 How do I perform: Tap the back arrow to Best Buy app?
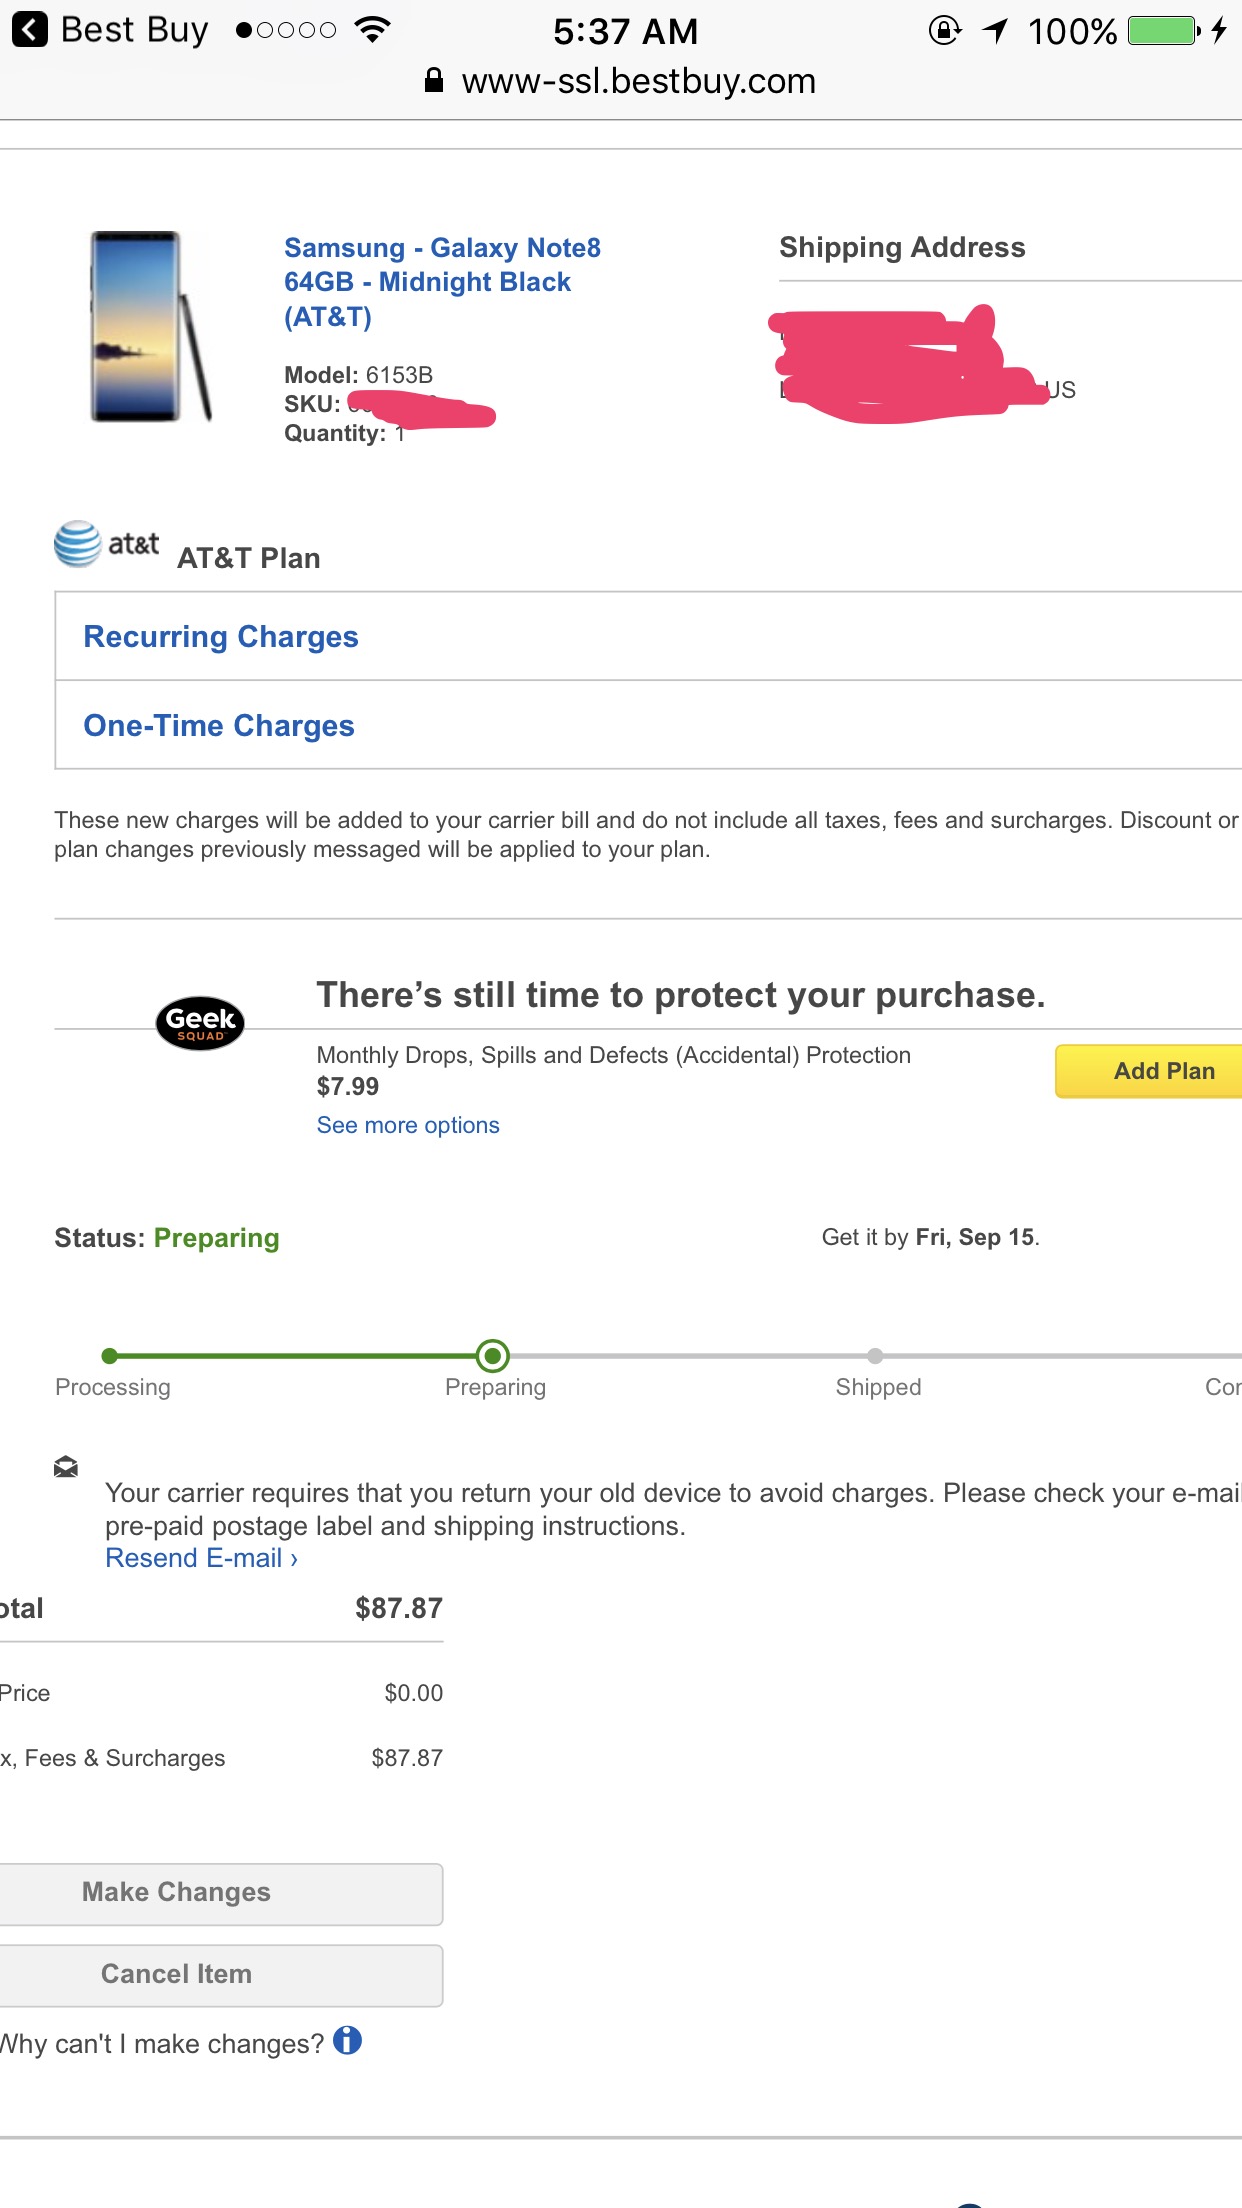tap(30, 30)
